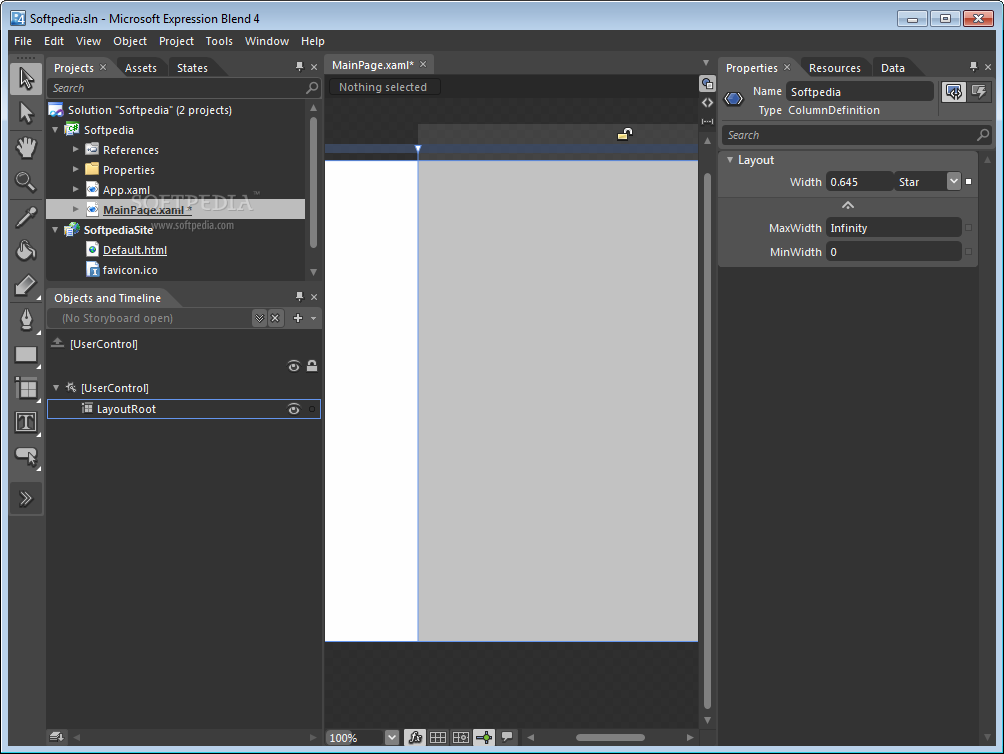Image resolution: width=1004 pixels, height=754 pixels.
Task: Select the Pan hand tool
Action: click(26, 148)
